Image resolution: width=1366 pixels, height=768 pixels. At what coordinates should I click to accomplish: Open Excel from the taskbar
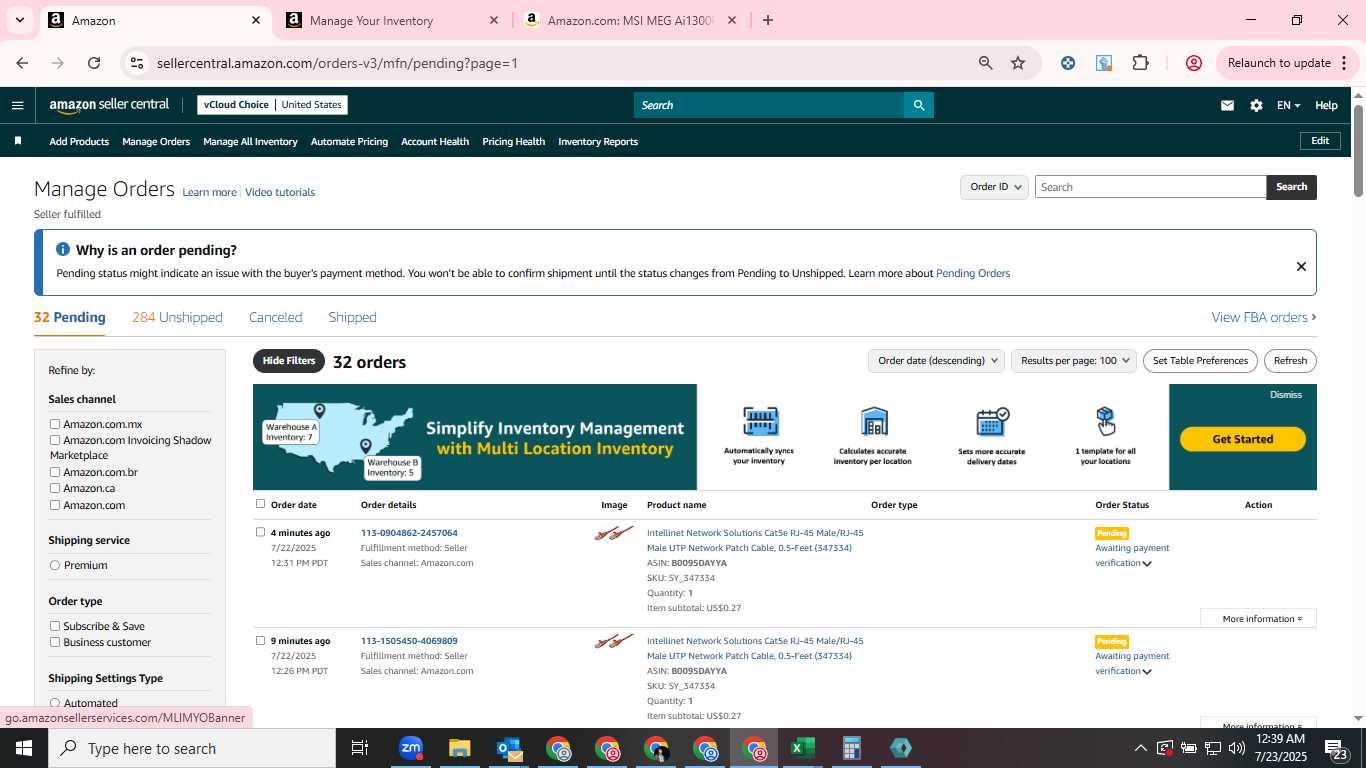pyautogui.click(x=802, y=748)
